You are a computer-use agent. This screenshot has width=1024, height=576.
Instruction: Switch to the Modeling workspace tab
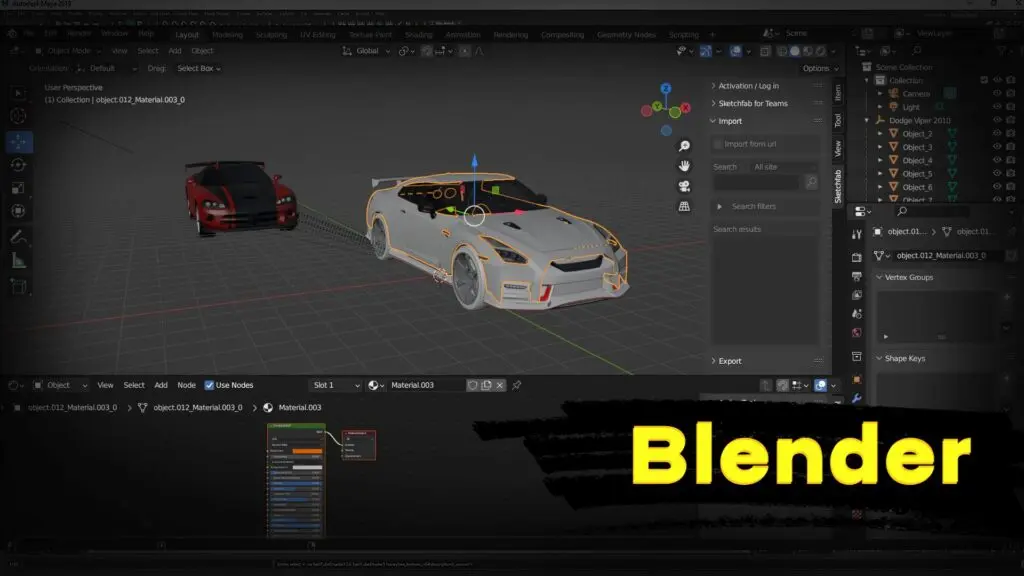pos(227,35)
